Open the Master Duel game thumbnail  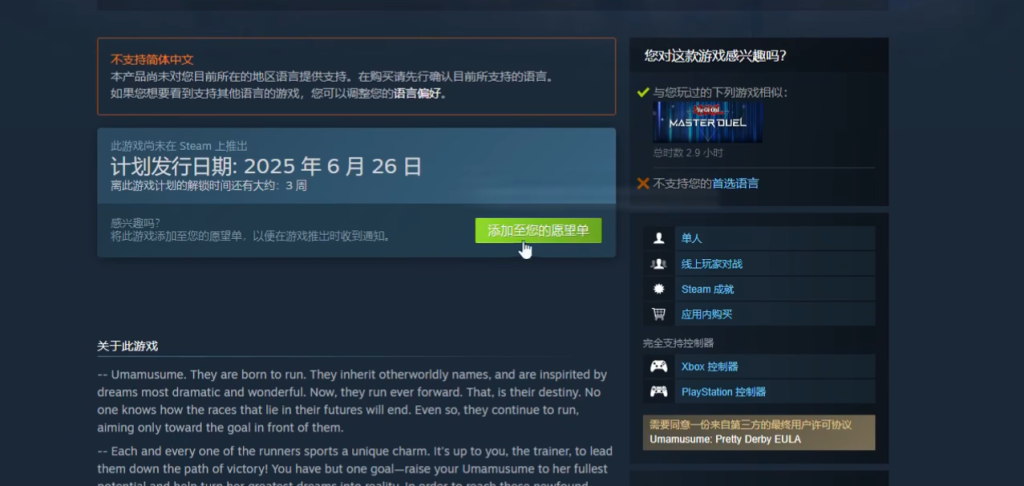tap(707, 122)
